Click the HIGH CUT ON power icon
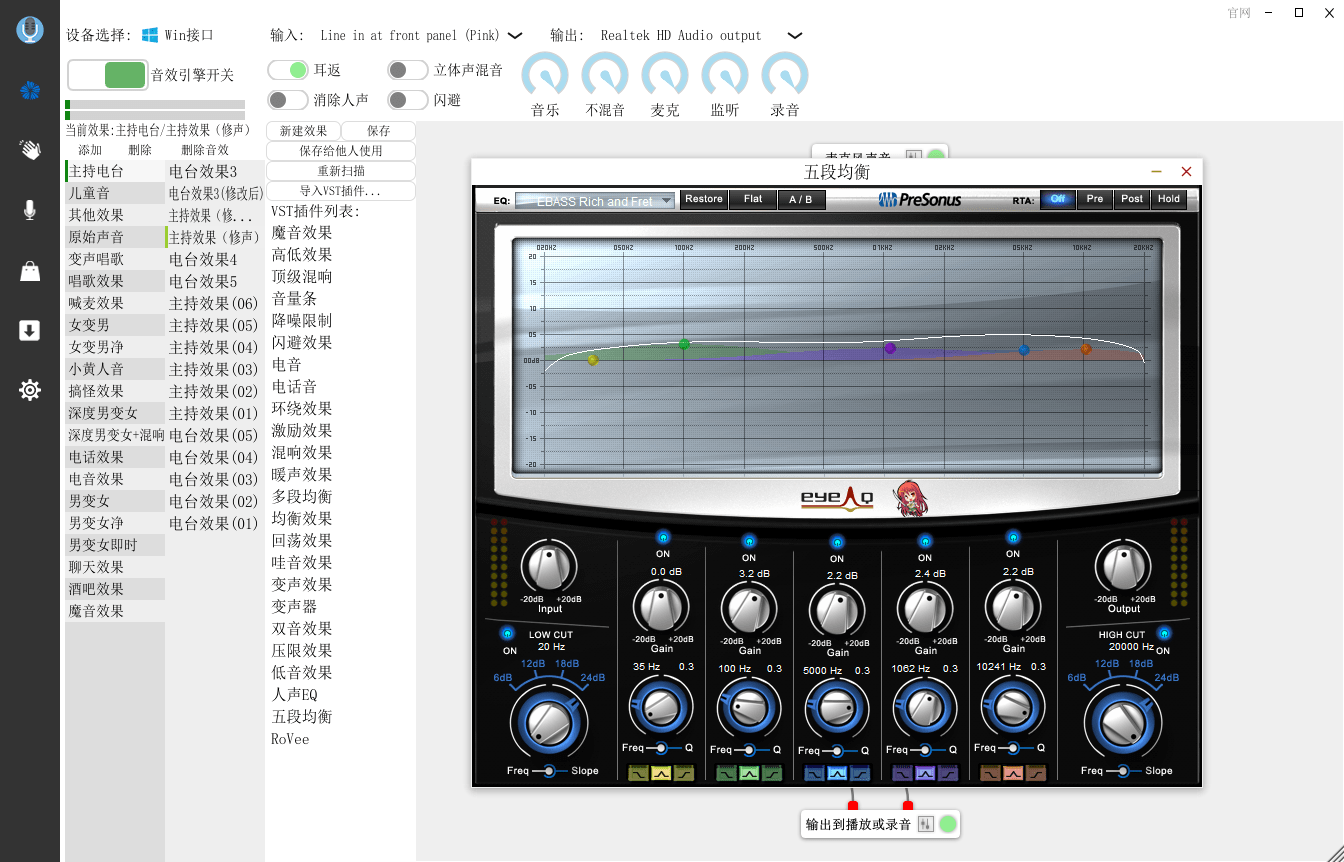Image resolution: width=1344 pixels, height=862 pixels. (1163, 633)
